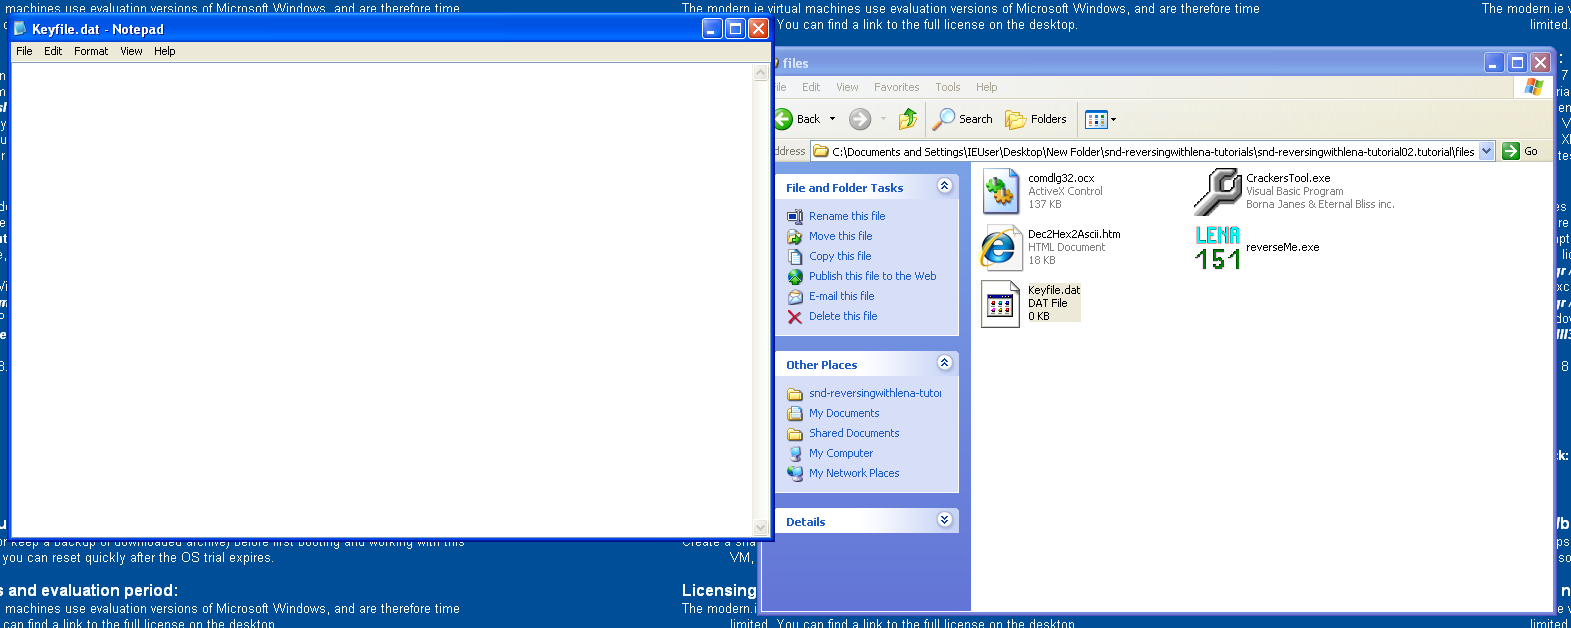Open the Back history dropdown arrow
The width and height of the screenshot is (1571, 628).
pos(832,119)
